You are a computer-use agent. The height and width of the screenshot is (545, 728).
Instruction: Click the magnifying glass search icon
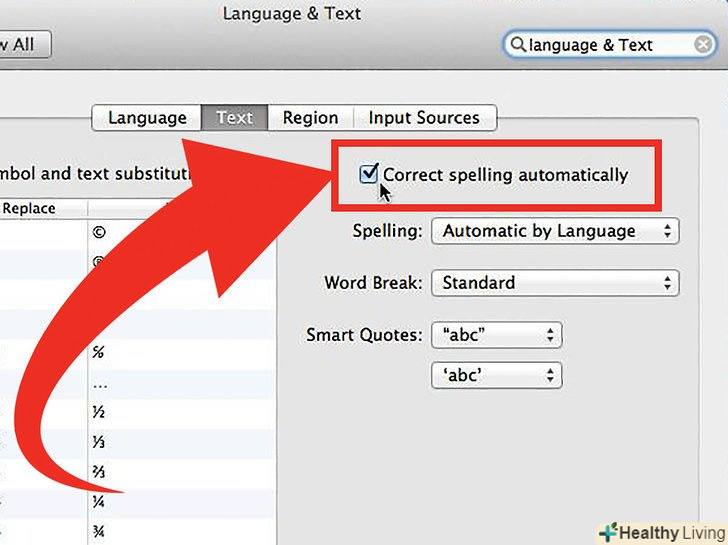tap(518, 45)
